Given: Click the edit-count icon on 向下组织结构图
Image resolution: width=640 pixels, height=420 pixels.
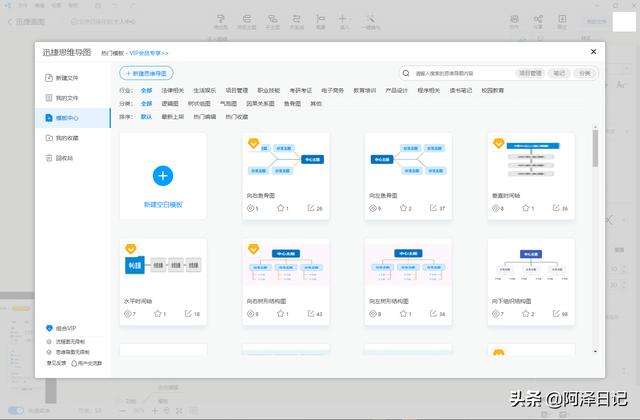Looking at the screenshot, I should [x=556, y=313].
